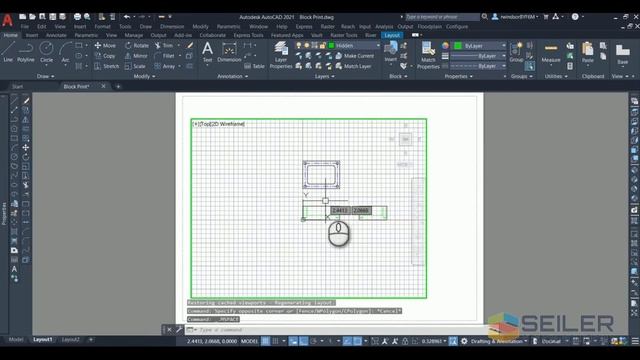Expand the Annotation panel

[x=233, y=76]
